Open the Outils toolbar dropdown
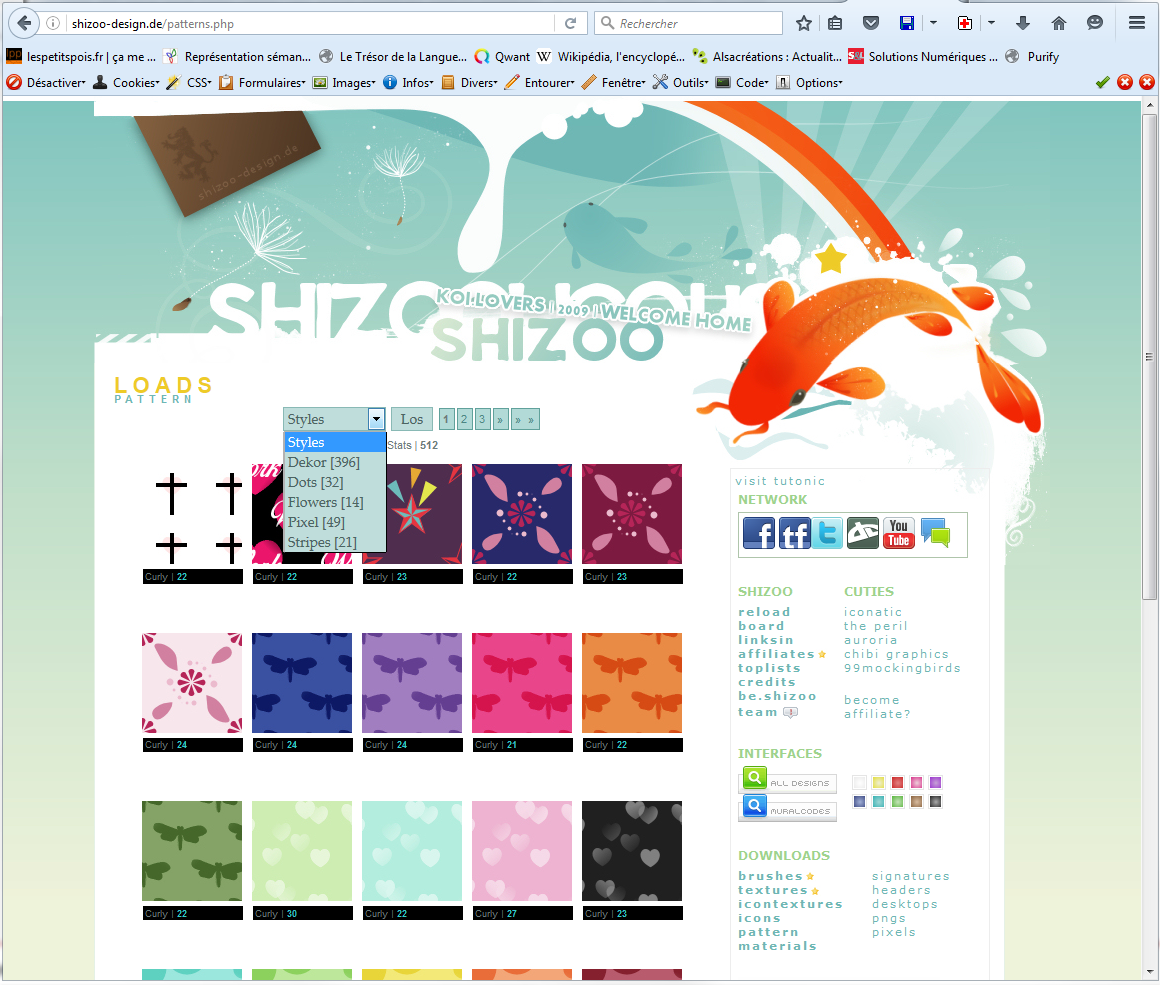This screenshot has height=985, width=1160. click(681, 83)
